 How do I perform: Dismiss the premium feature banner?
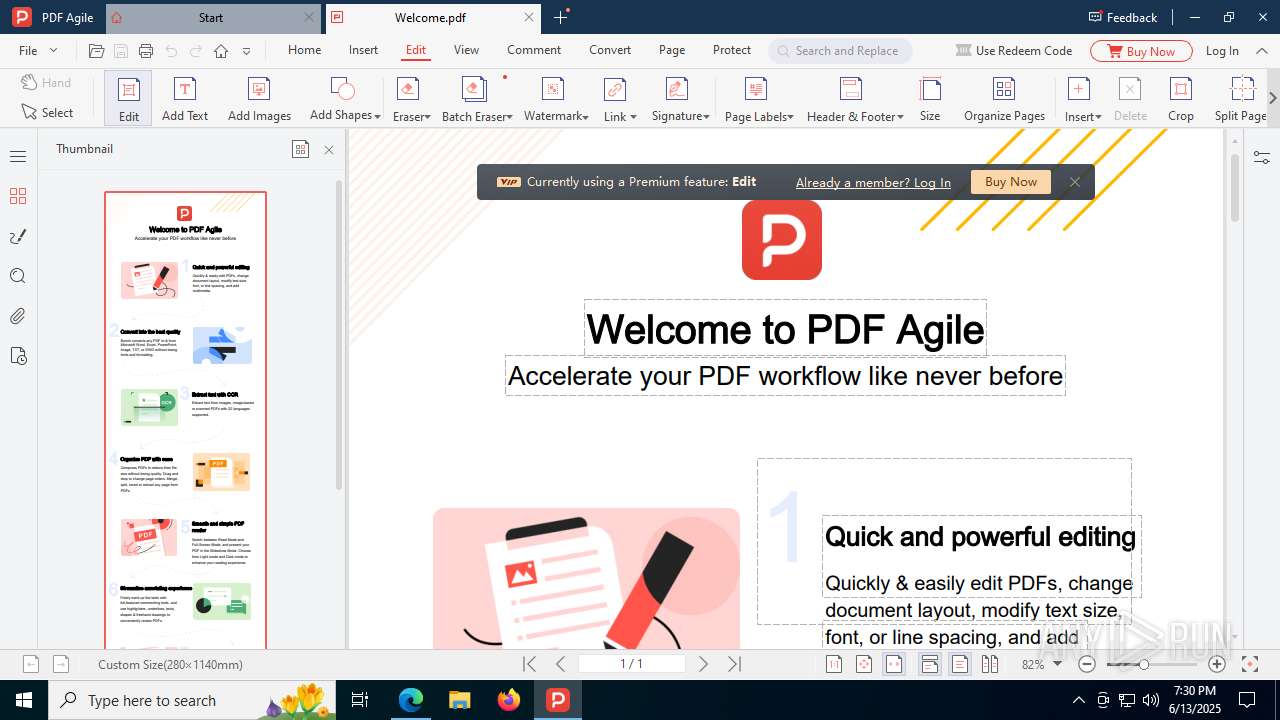click(1075, 182)
